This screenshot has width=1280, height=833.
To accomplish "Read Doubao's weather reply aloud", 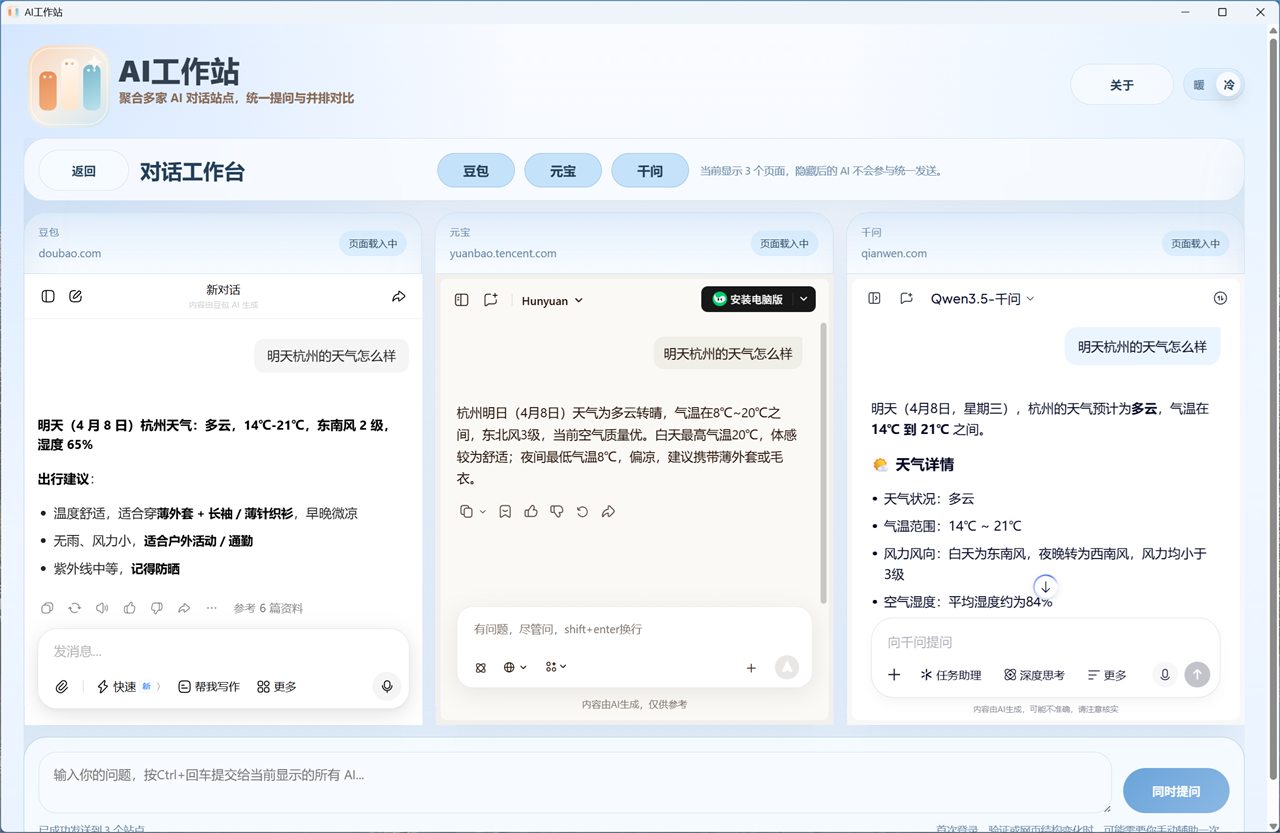I will pos(103,608).
